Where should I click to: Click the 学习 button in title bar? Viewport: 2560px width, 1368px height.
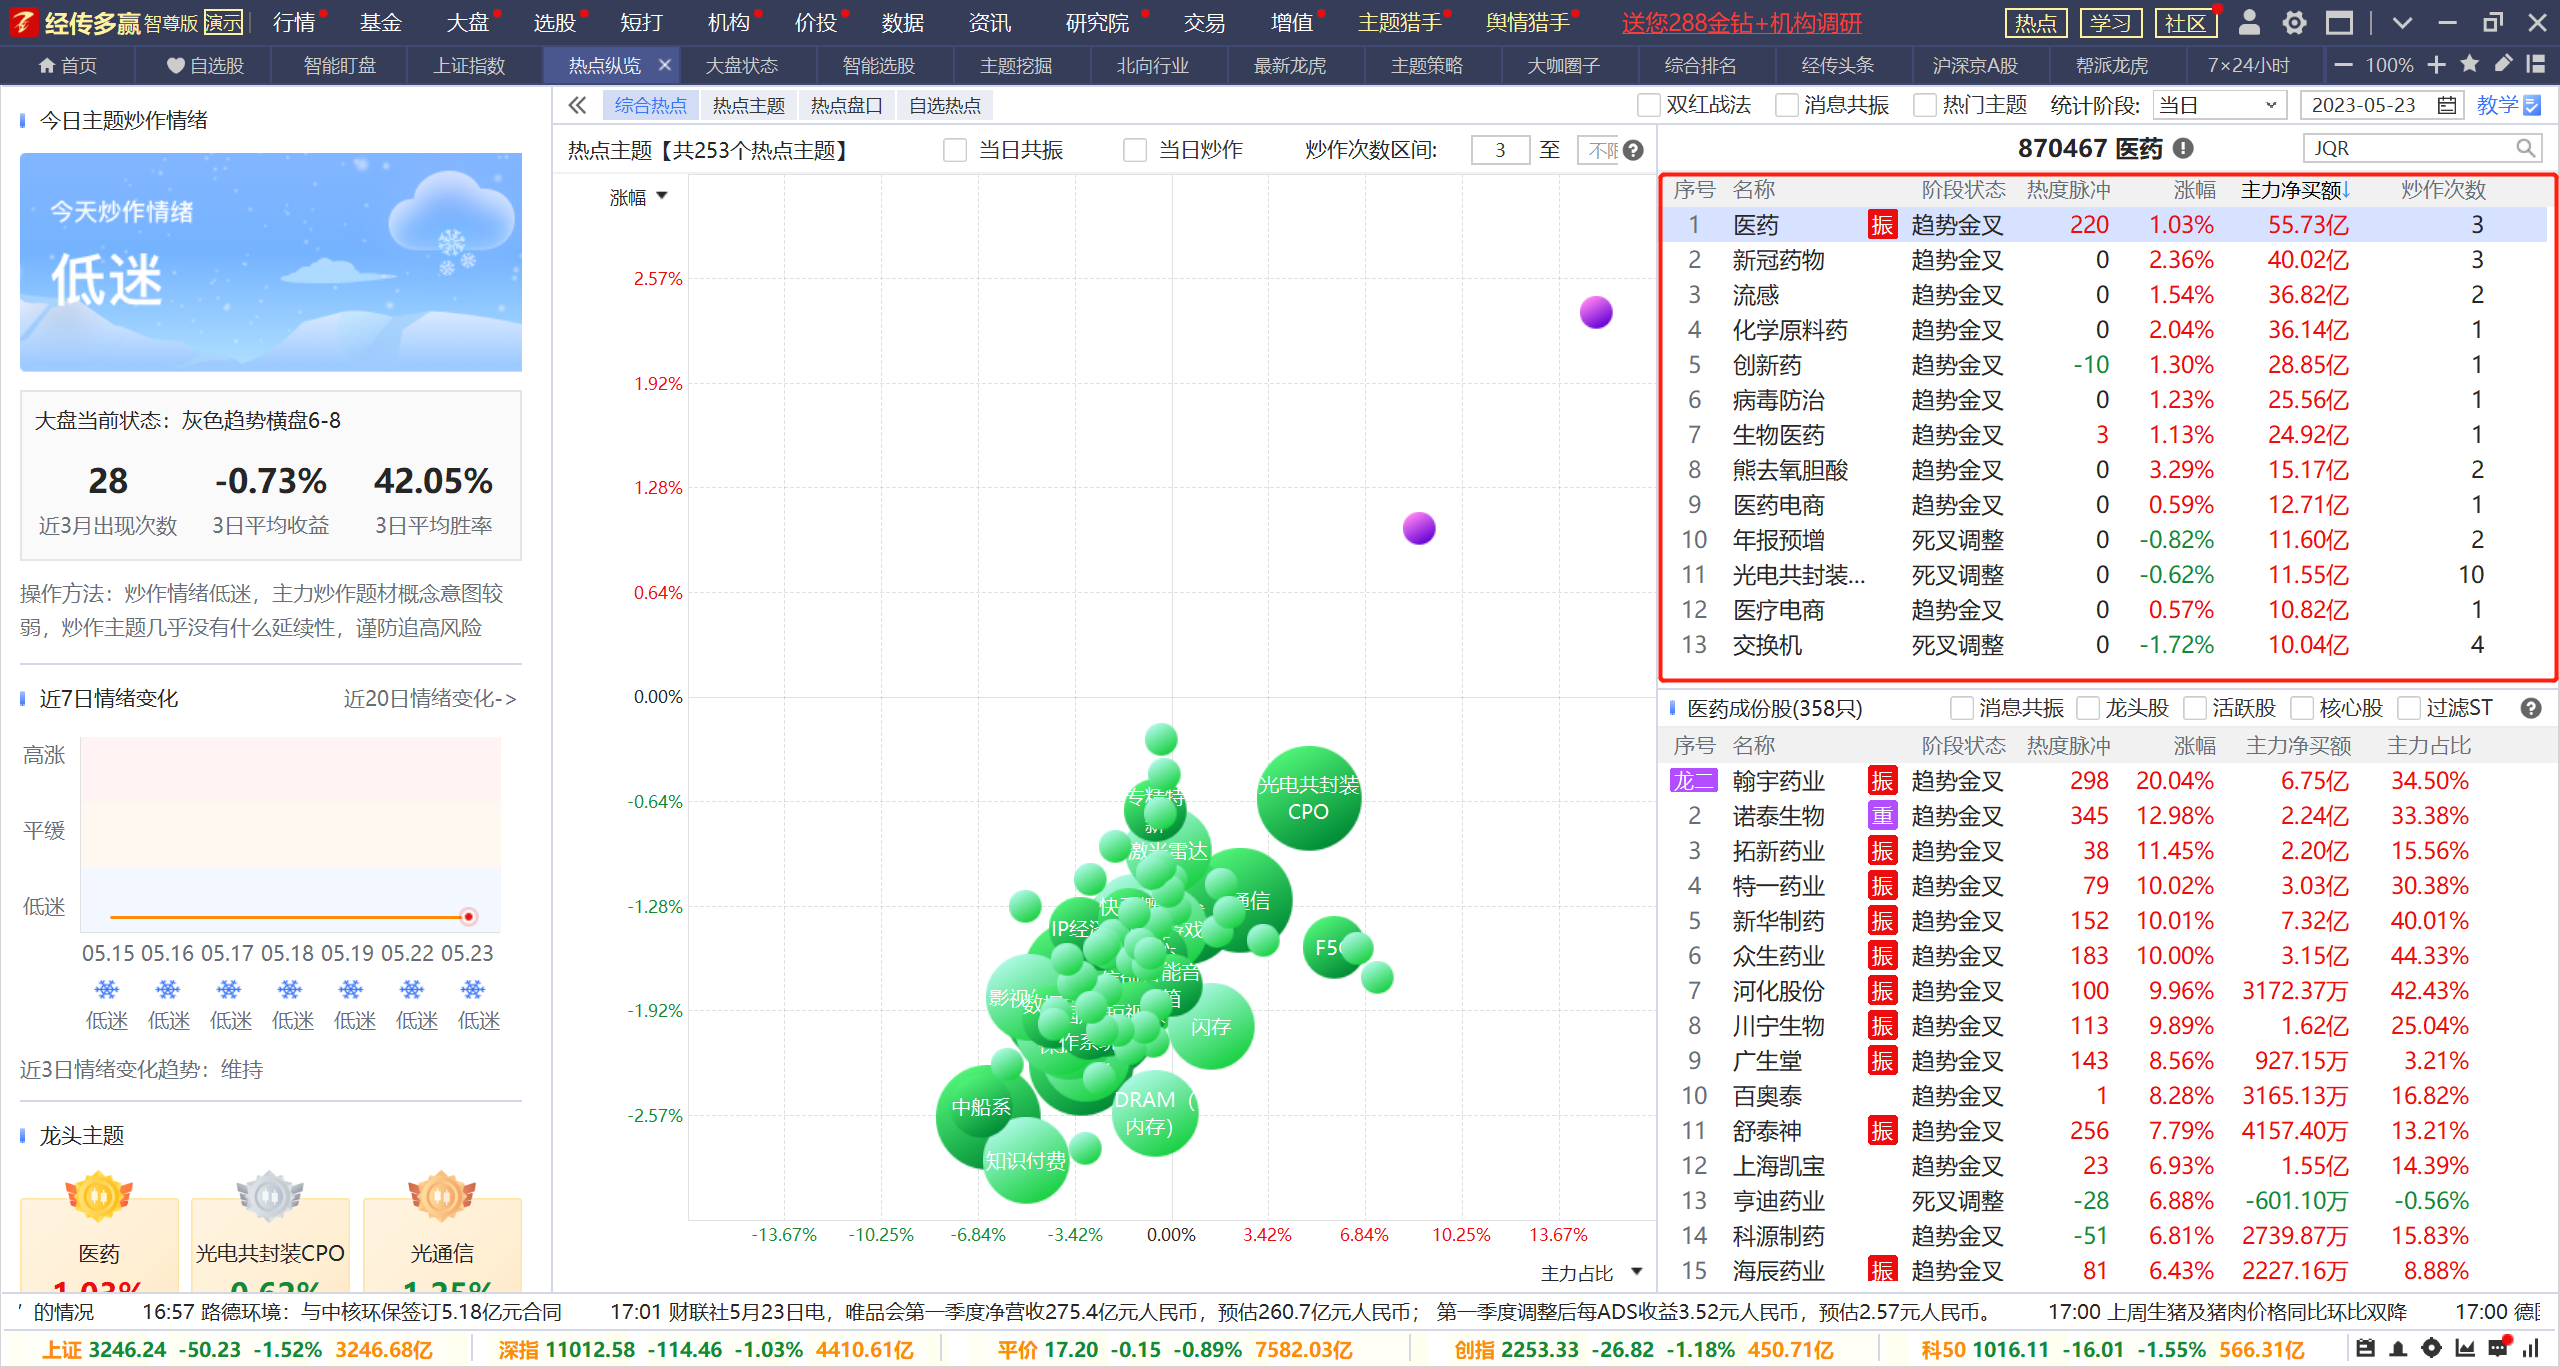pos(2109,22)
